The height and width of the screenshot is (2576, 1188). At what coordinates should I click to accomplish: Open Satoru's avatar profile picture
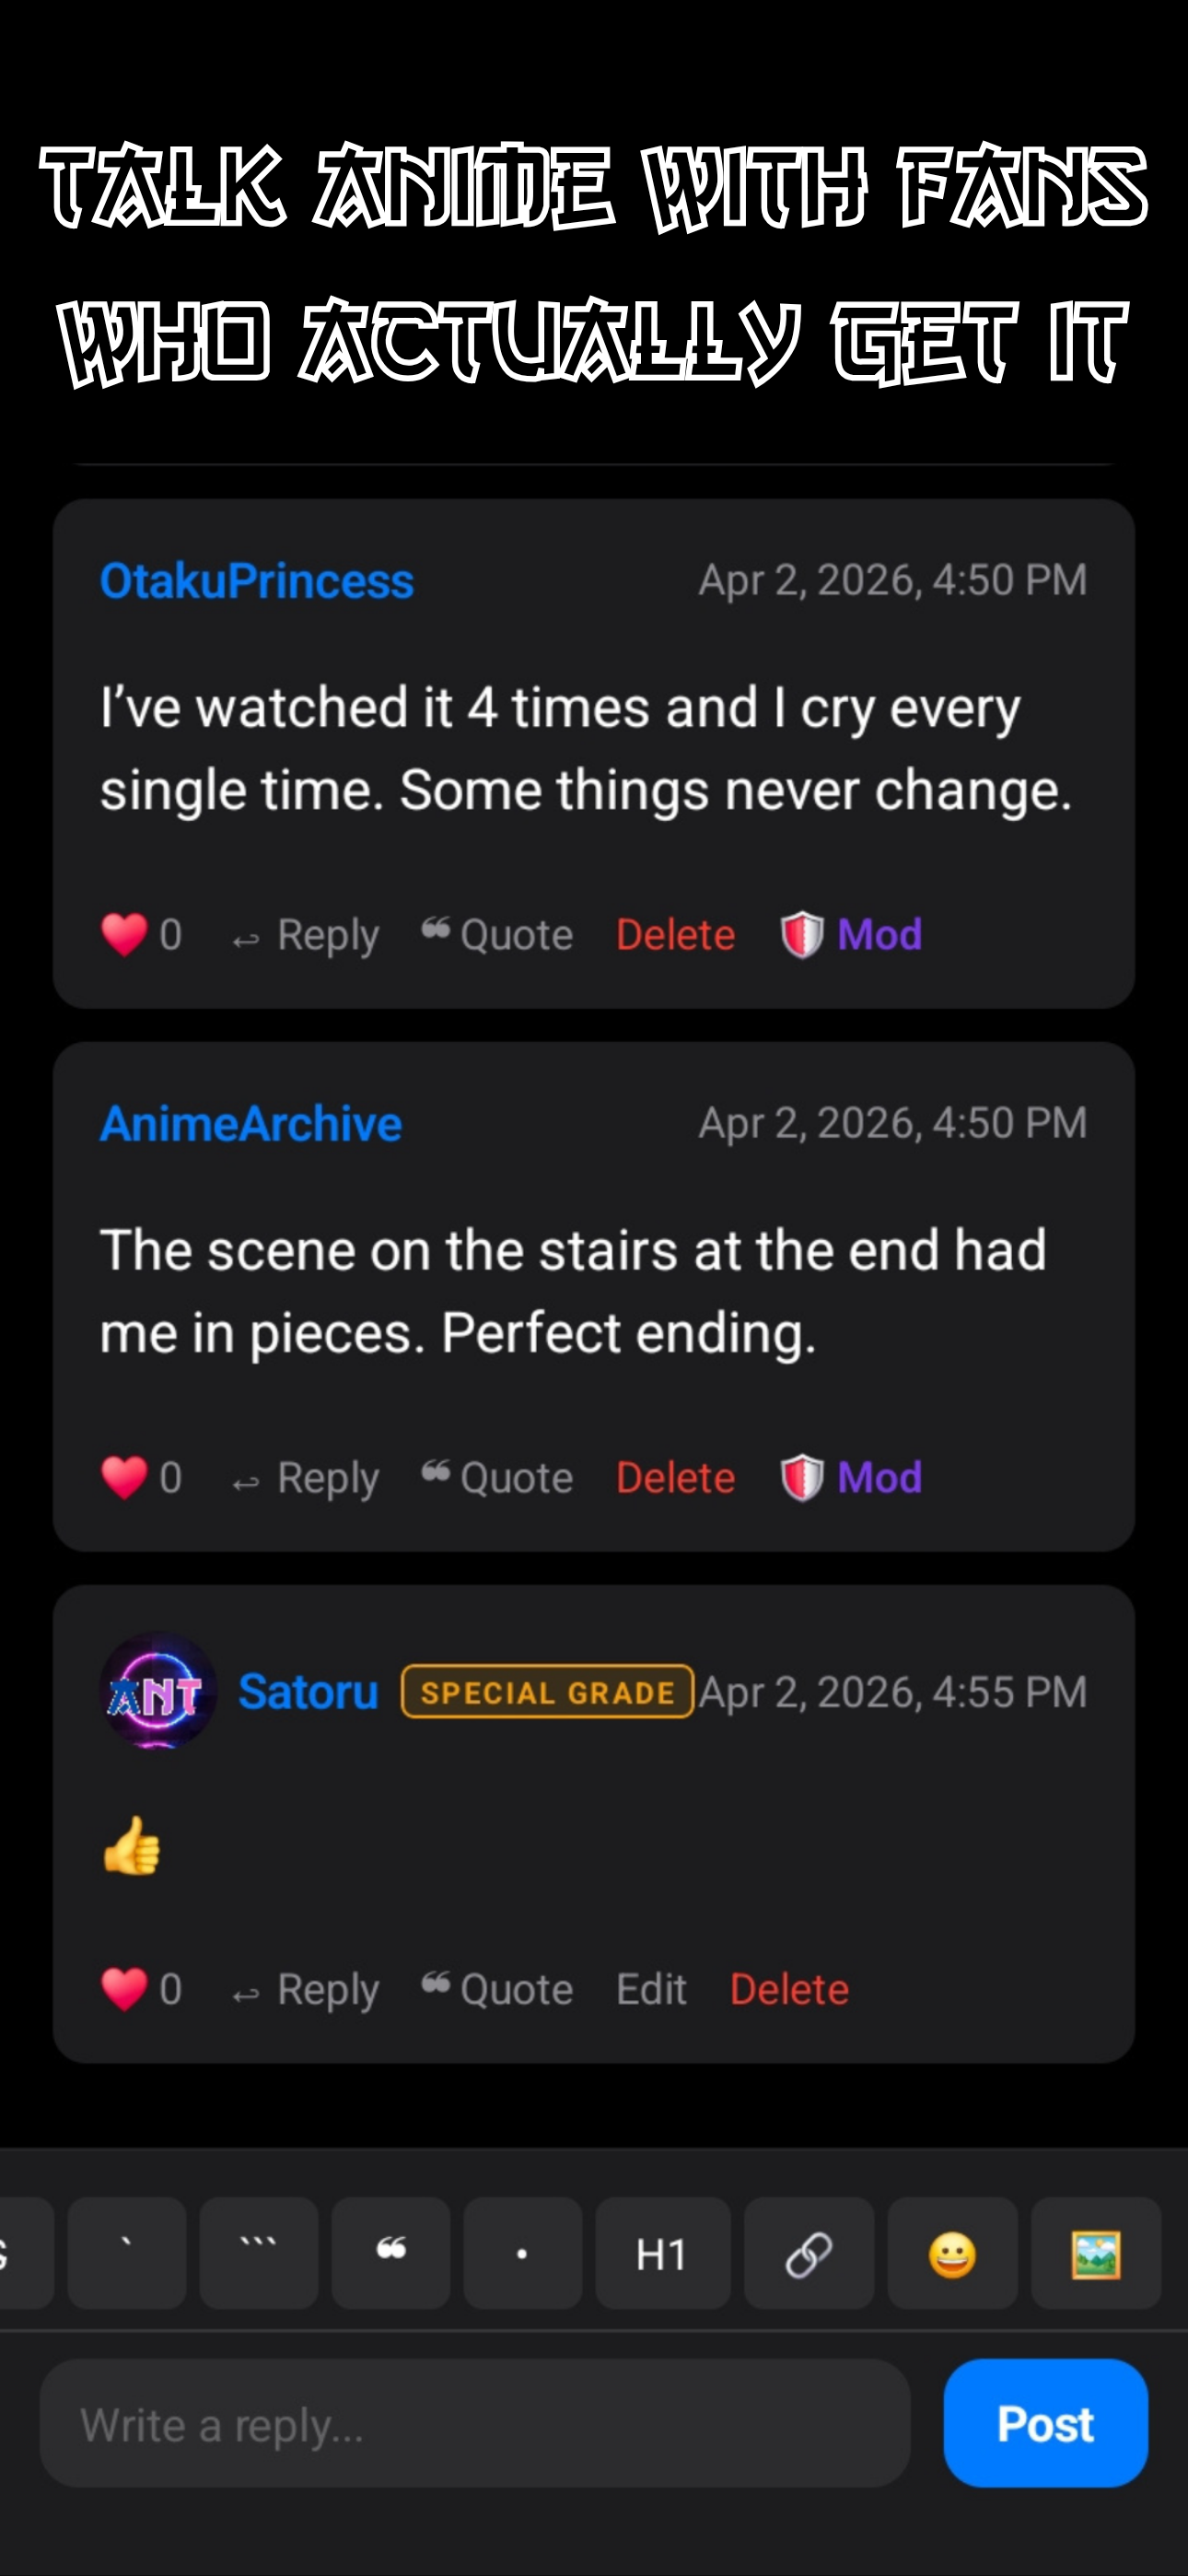[158, 1691]
